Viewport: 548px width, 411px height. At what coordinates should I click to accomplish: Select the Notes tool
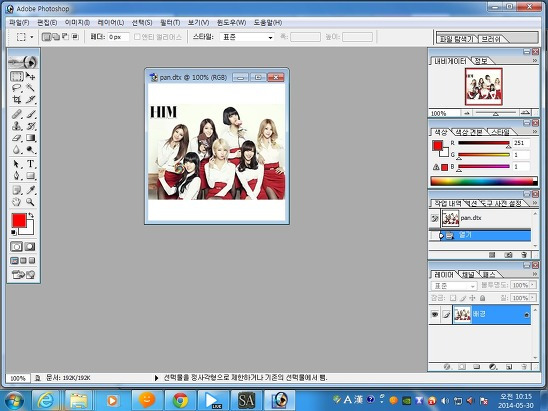(16, 190)
